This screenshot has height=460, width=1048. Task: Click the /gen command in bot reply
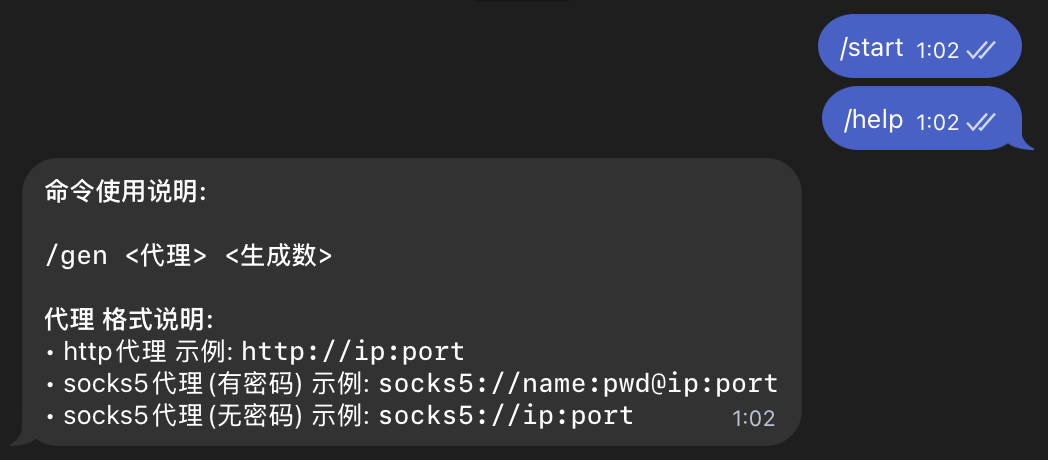point(77,256)
